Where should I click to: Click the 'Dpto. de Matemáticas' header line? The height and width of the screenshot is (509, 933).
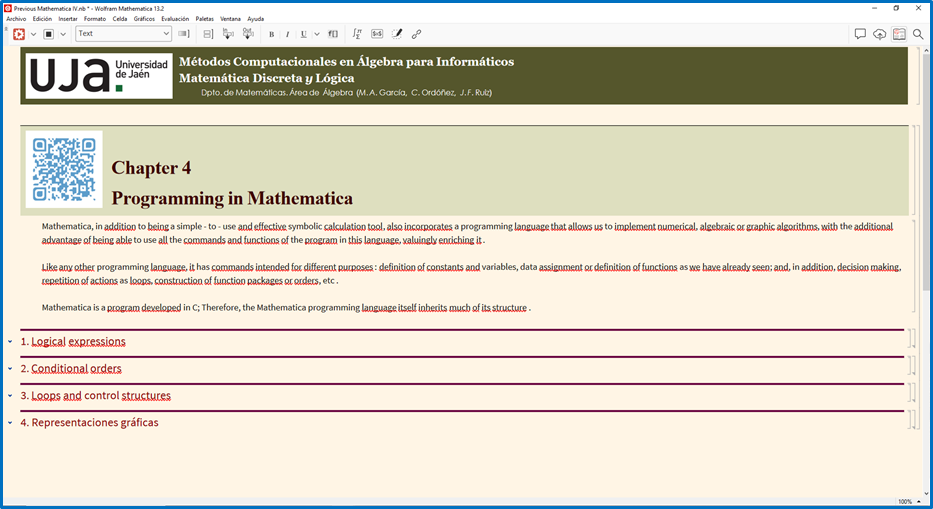pos(346,93)
